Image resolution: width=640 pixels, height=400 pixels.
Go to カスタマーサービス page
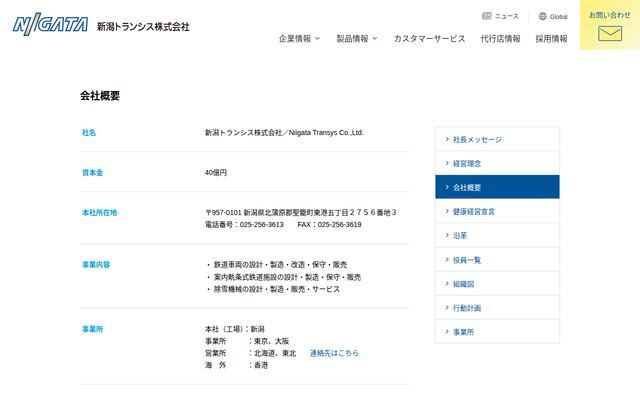tap(429, 39)
